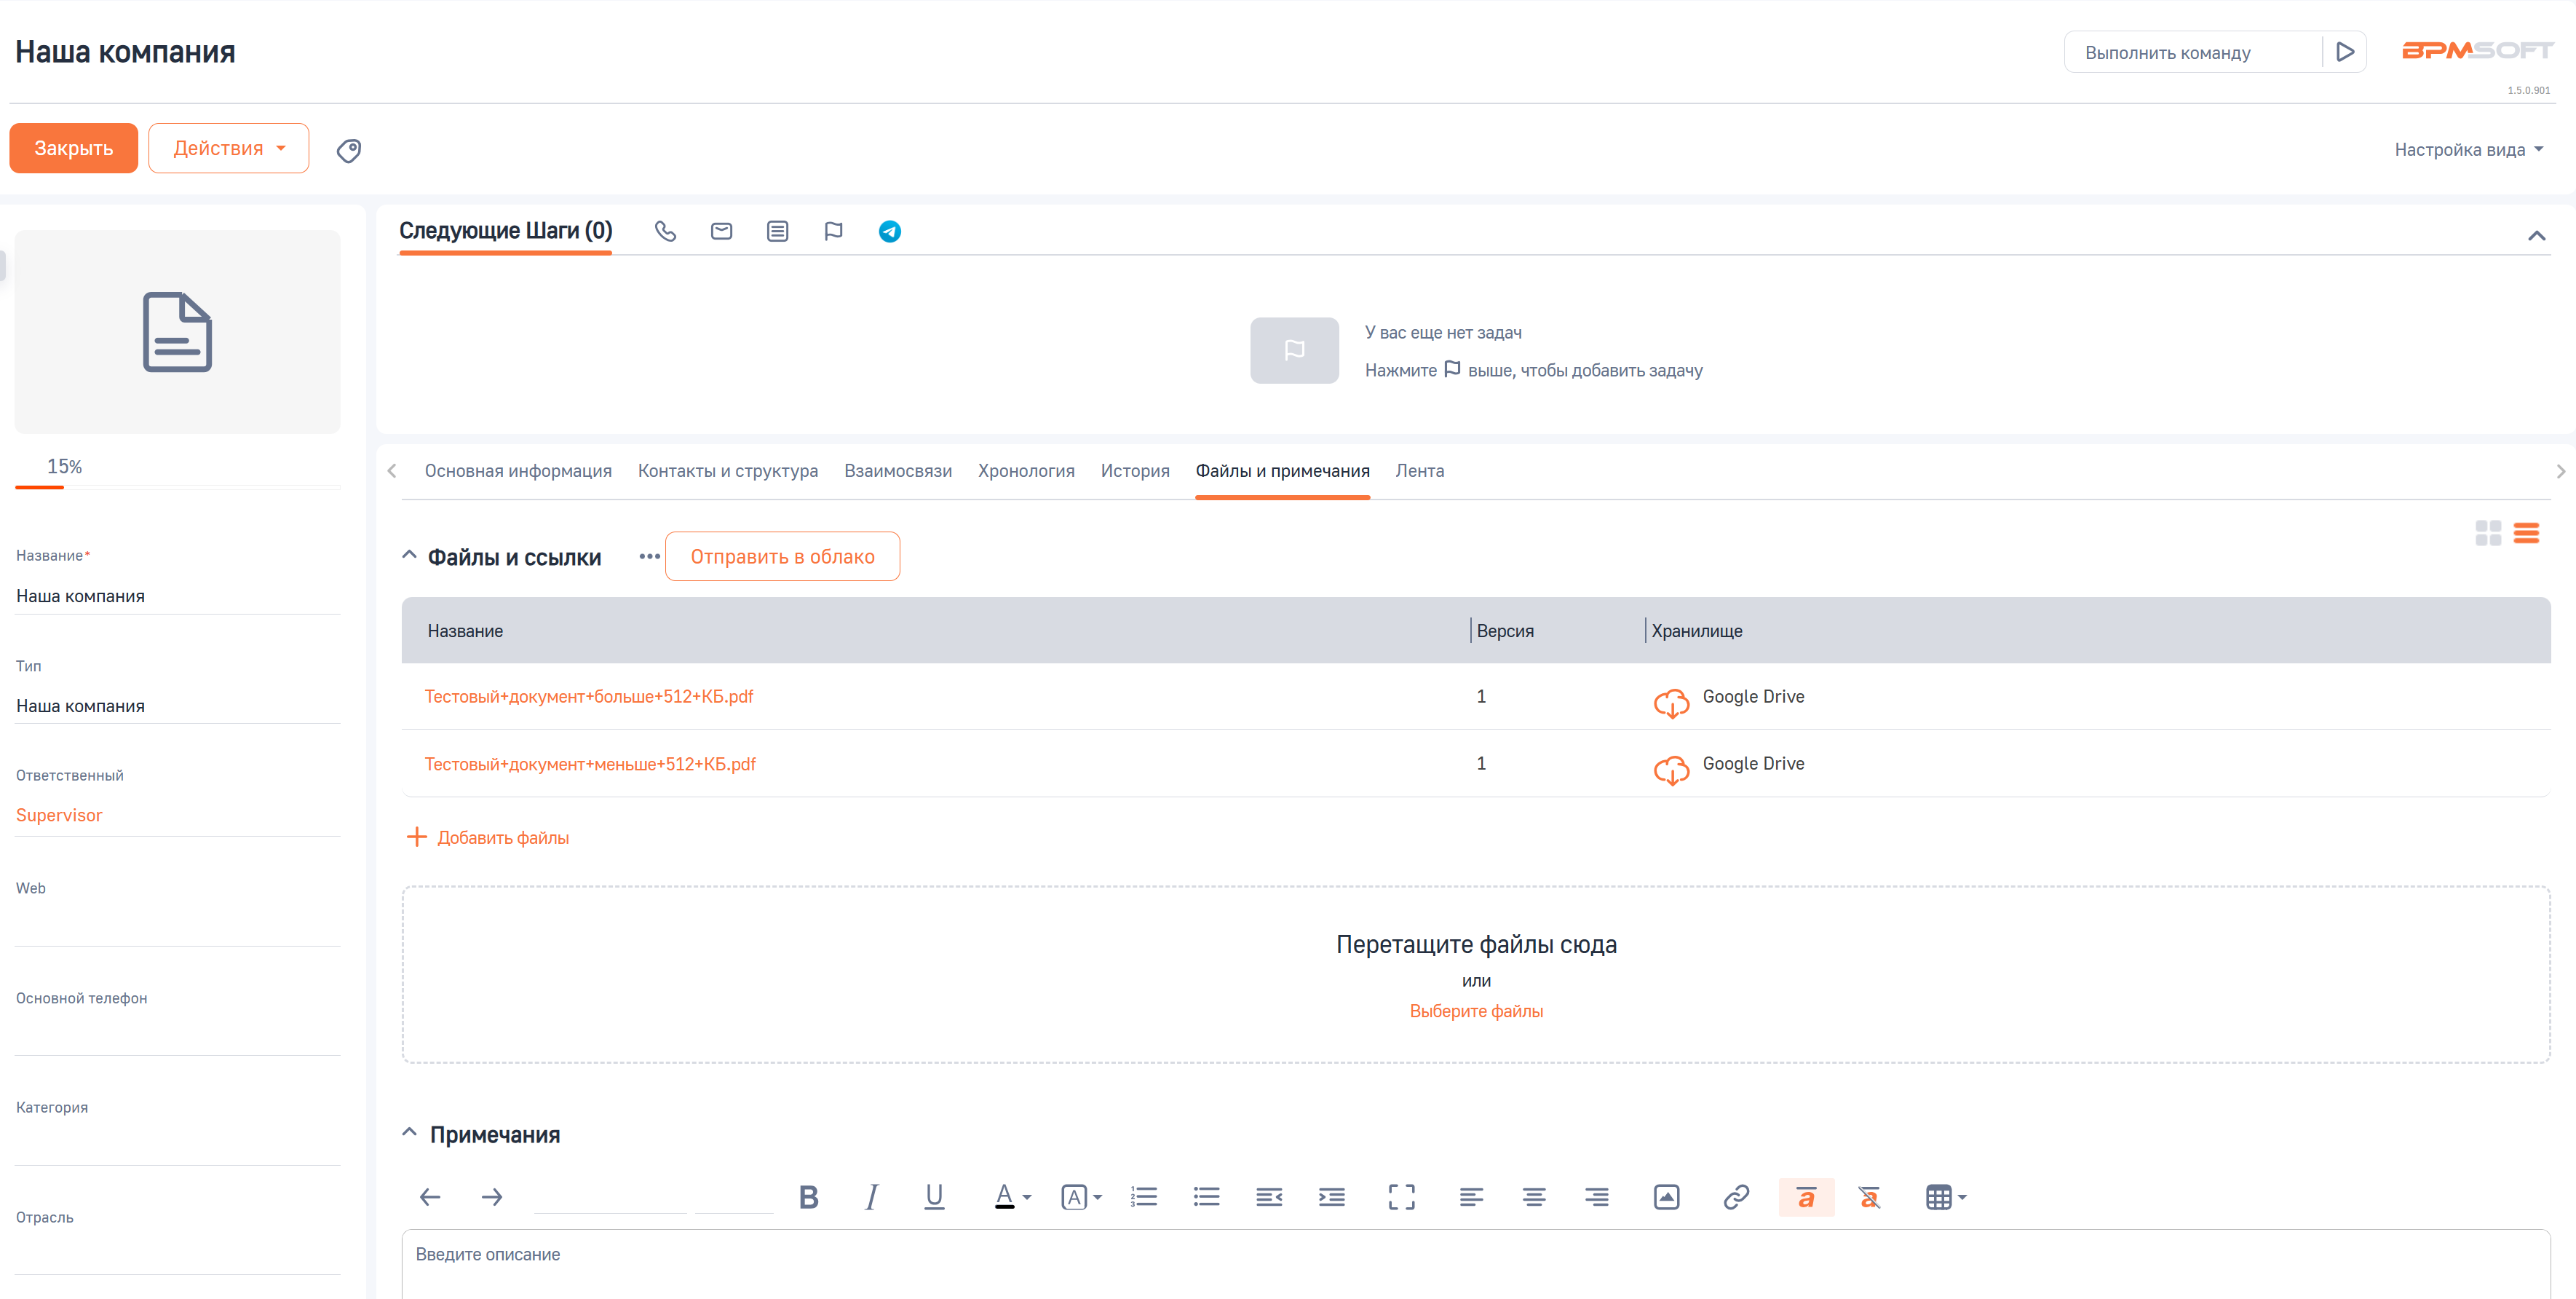Click the tag icon near Действия
This screenshot has width=2576, height=1299.
click(348, 151)
